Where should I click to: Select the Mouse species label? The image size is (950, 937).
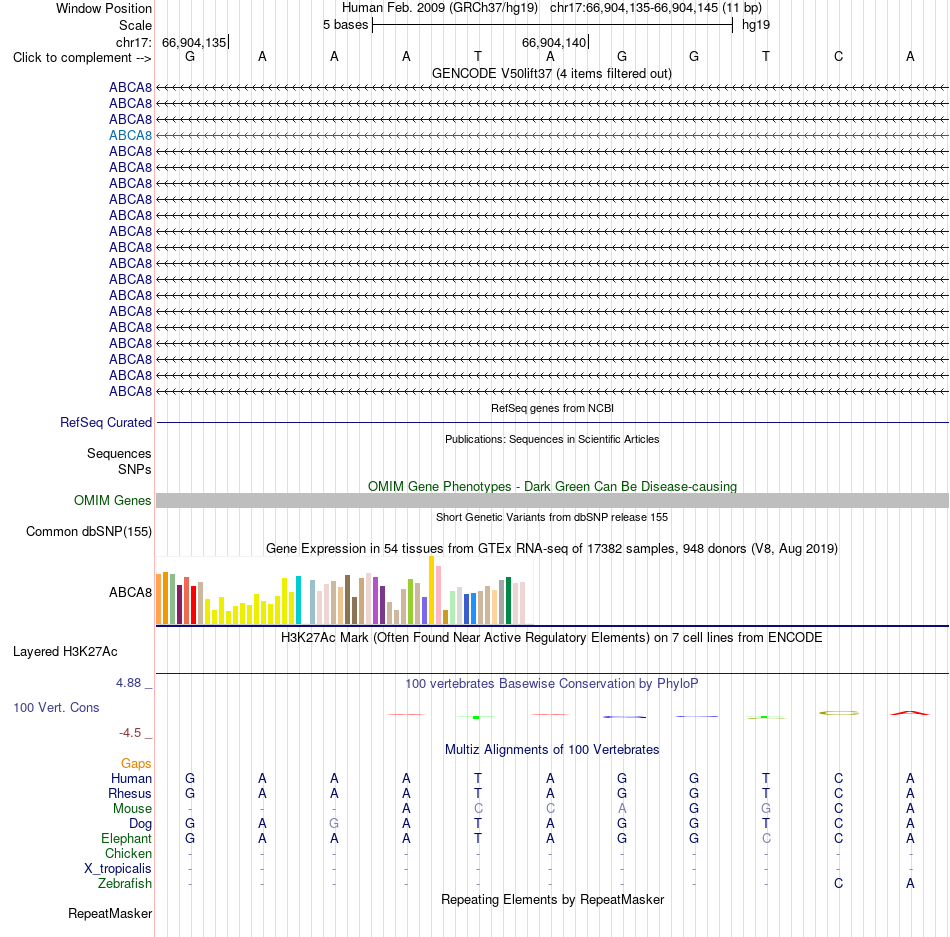pos(132,809)
